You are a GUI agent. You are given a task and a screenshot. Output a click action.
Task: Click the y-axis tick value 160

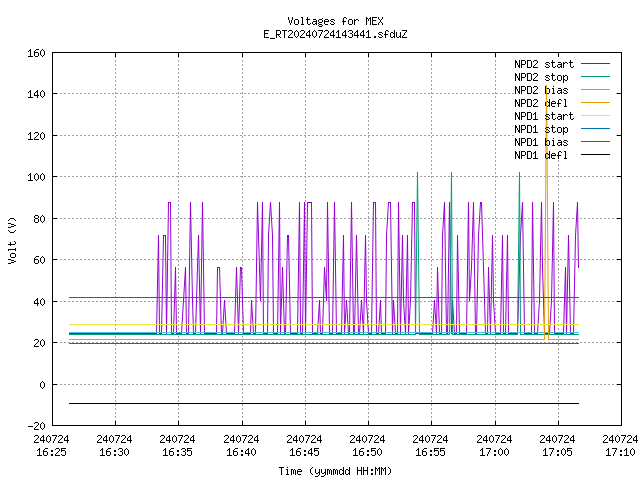(36, 53)
